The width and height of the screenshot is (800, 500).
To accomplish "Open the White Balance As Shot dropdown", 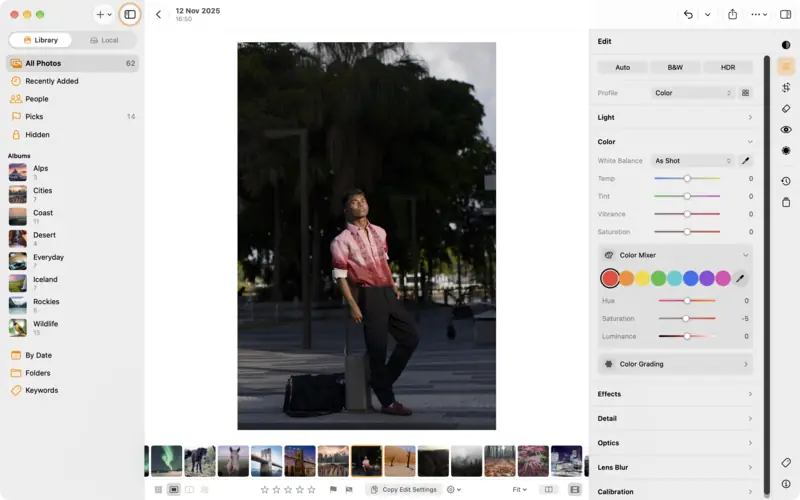I will click(693, 161).
